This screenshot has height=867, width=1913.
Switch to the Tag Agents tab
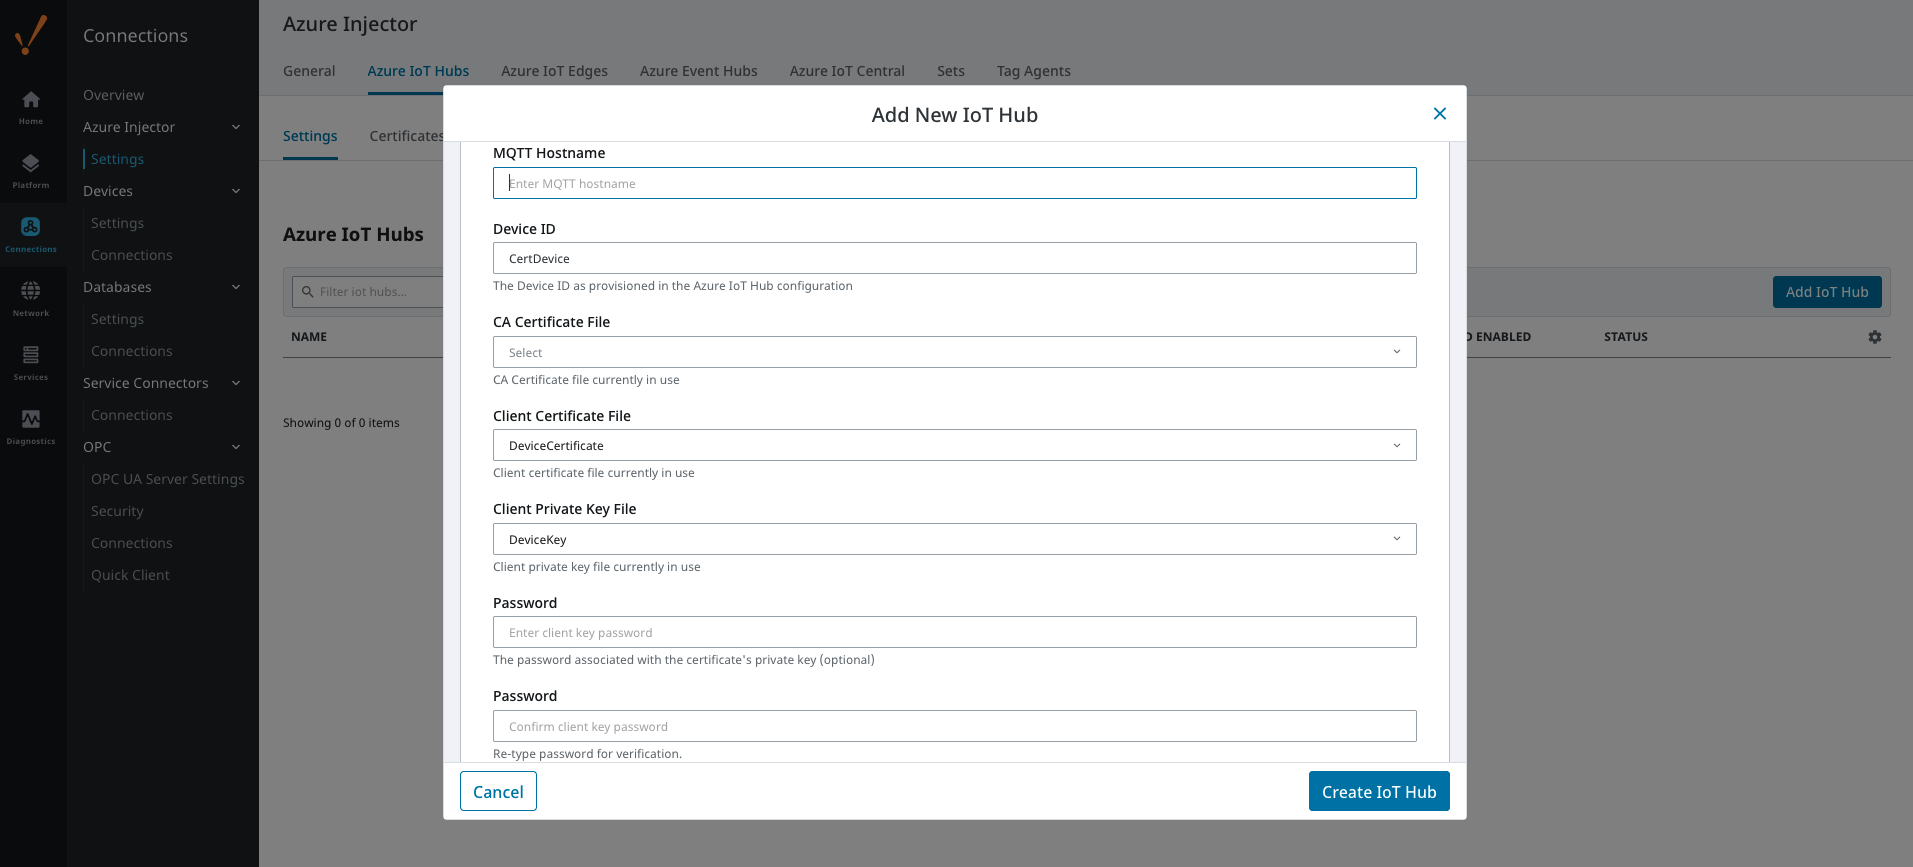[1033, 71]
